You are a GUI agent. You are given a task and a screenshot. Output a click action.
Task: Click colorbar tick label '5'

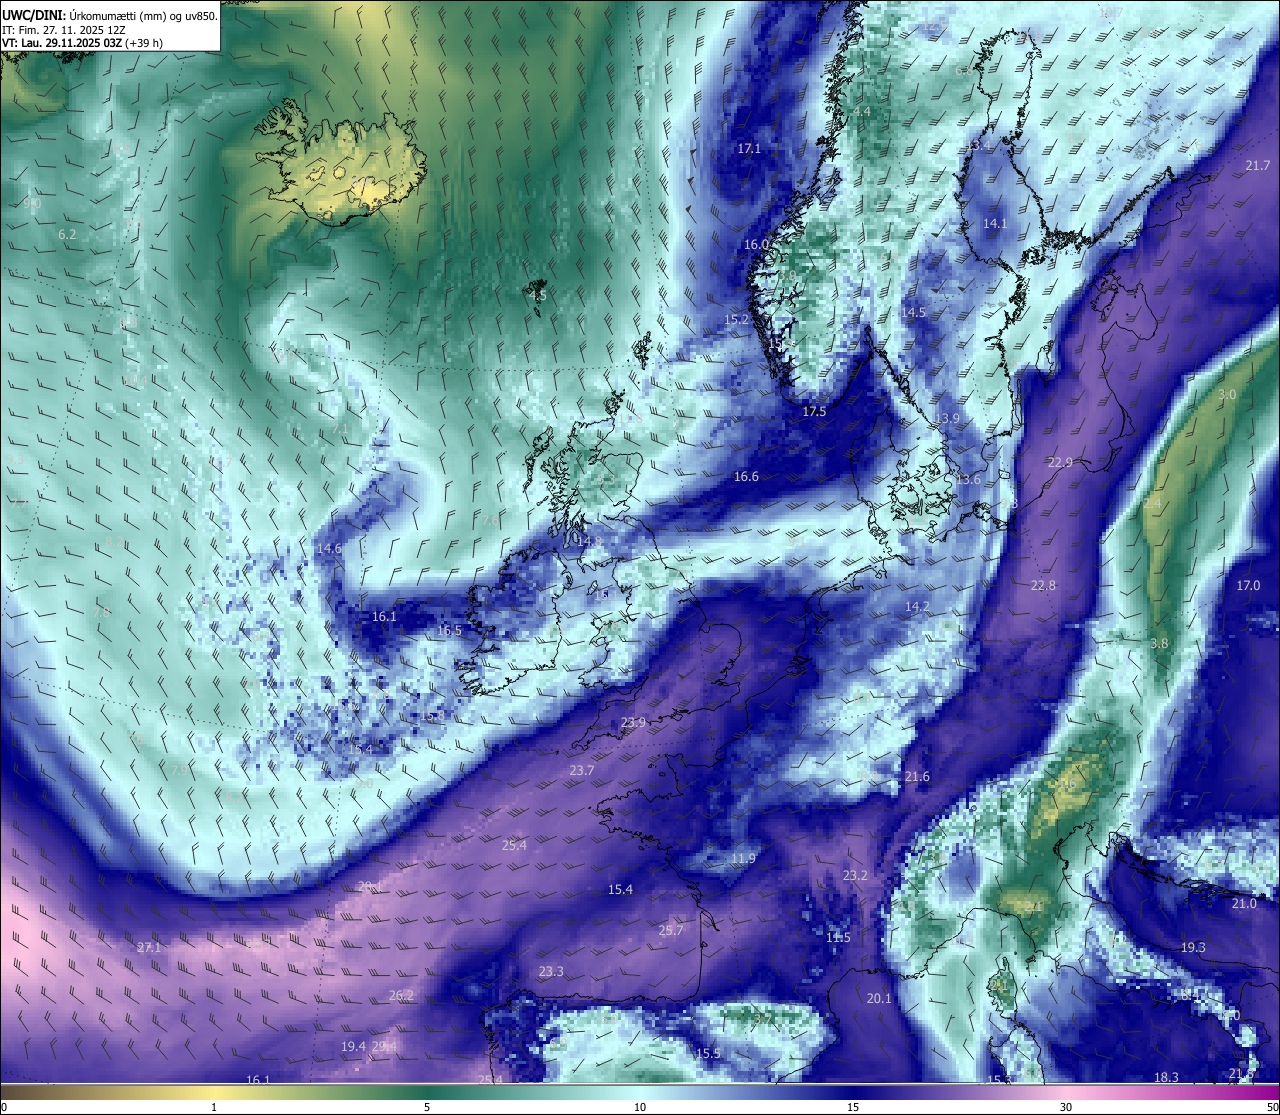[x=427, y=1107]
